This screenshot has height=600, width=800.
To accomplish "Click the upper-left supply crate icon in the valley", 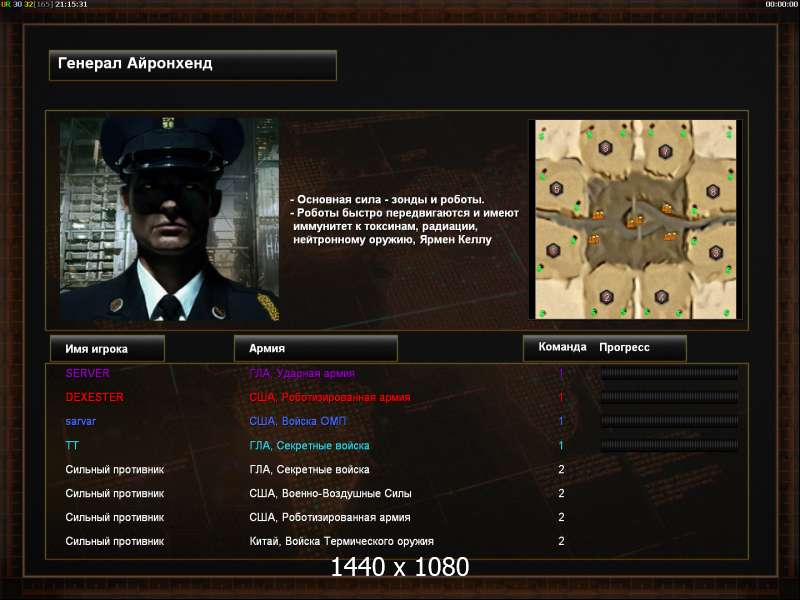I will (598, 214).
